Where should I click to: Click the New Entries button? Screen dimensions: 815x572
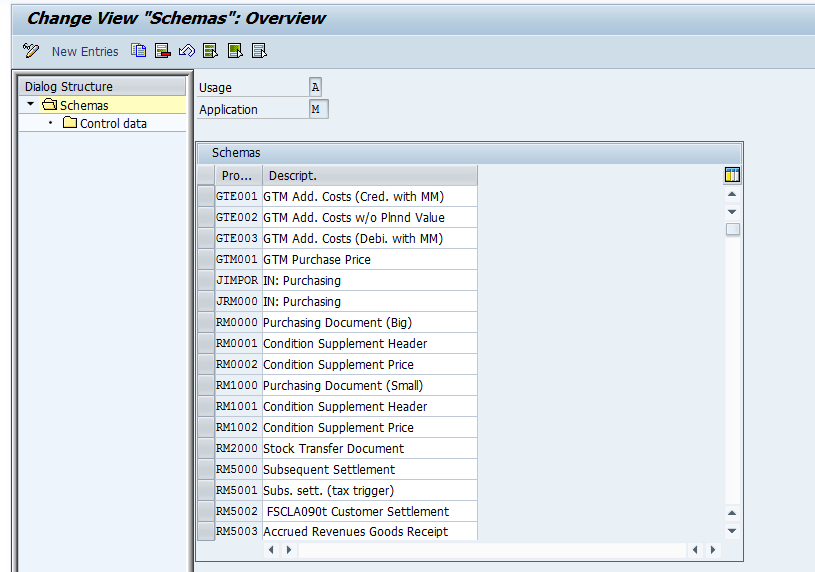[85, 51]
